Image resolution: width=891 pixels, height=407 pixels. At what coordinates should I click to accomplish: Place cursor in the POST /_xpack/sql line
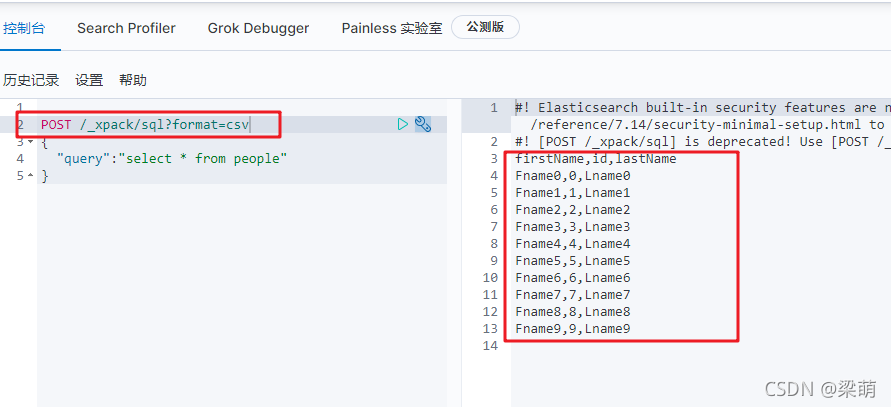coord(145,124)
